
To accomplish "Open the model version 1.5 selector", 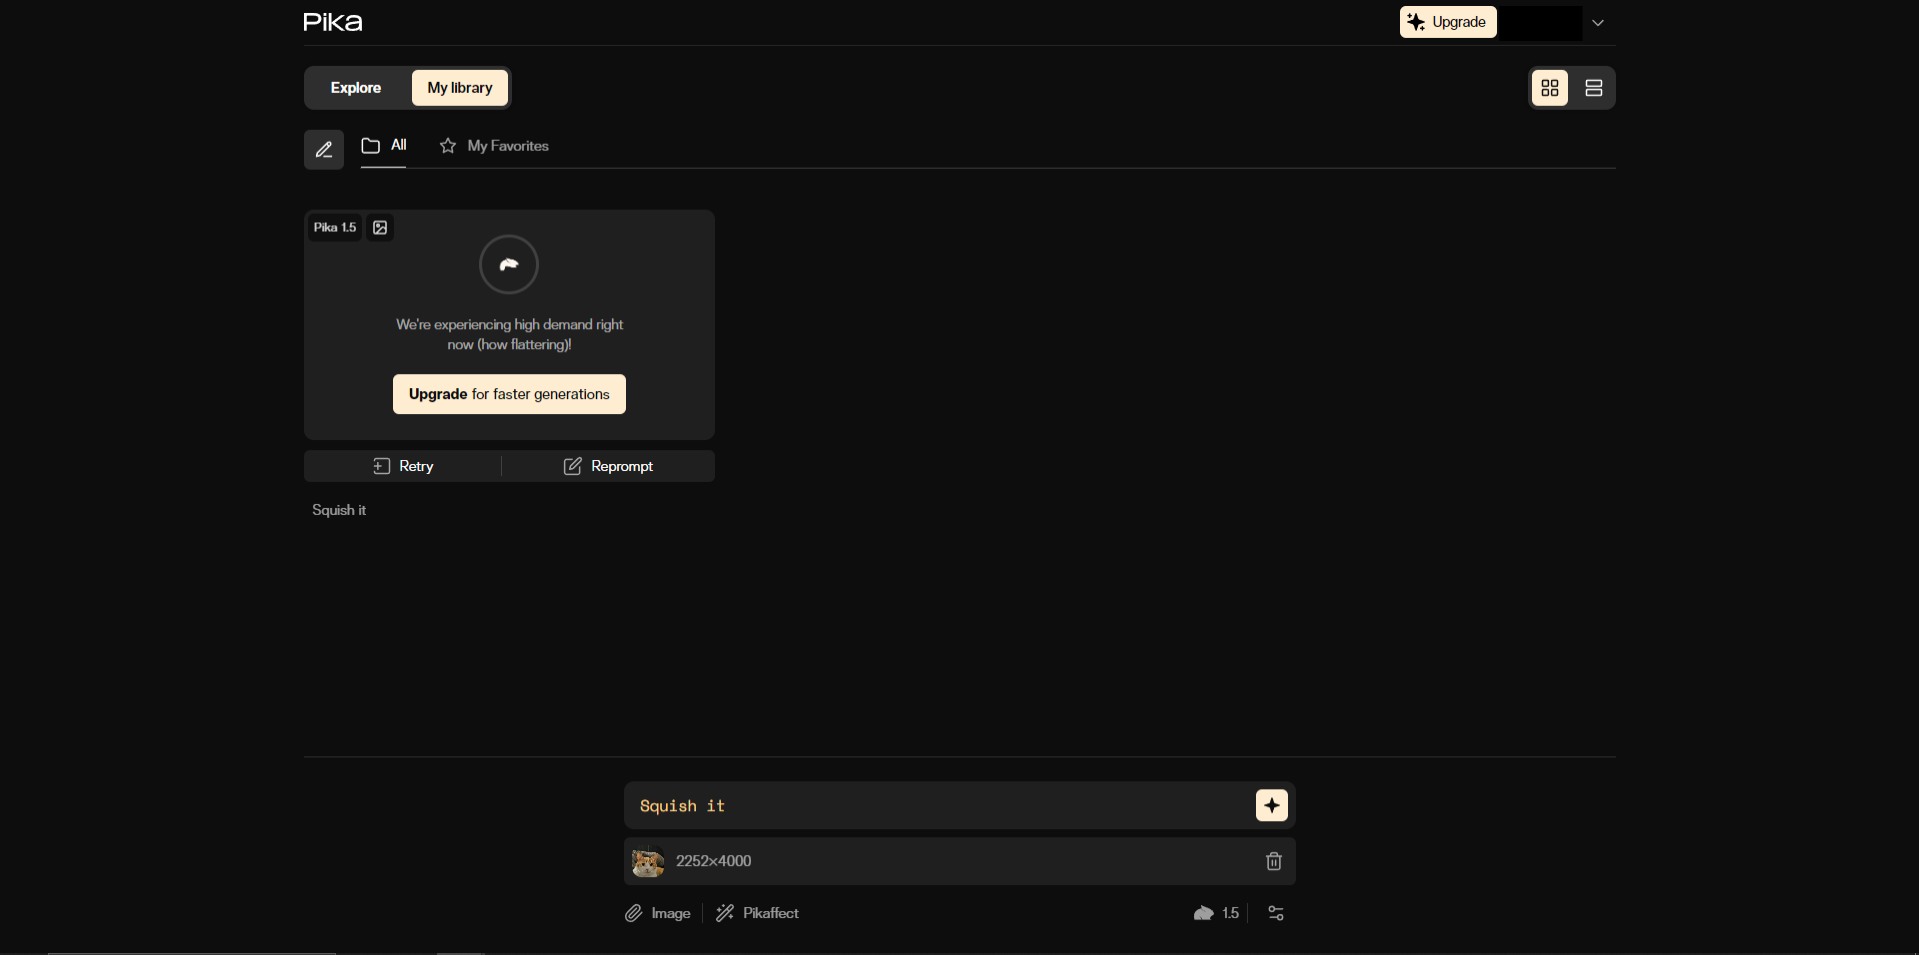I will coord(1216,913).
